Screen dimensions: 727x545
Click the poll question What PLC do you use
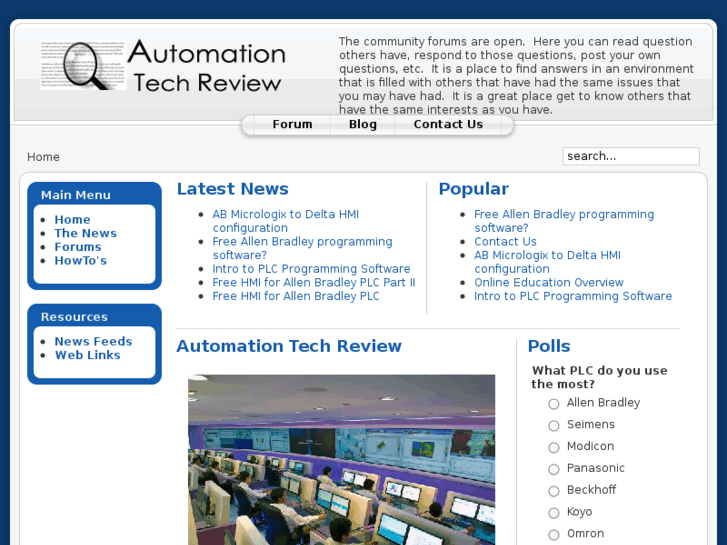pyautogui.click(x=599, y=377)
